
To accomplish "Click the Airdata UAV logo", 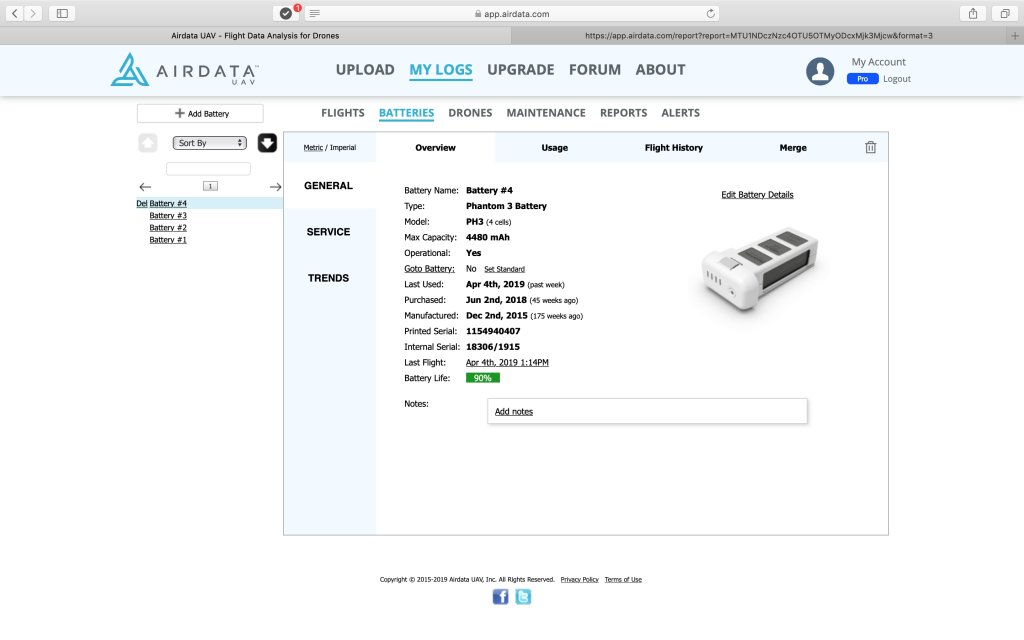I will tap(185, 69).
